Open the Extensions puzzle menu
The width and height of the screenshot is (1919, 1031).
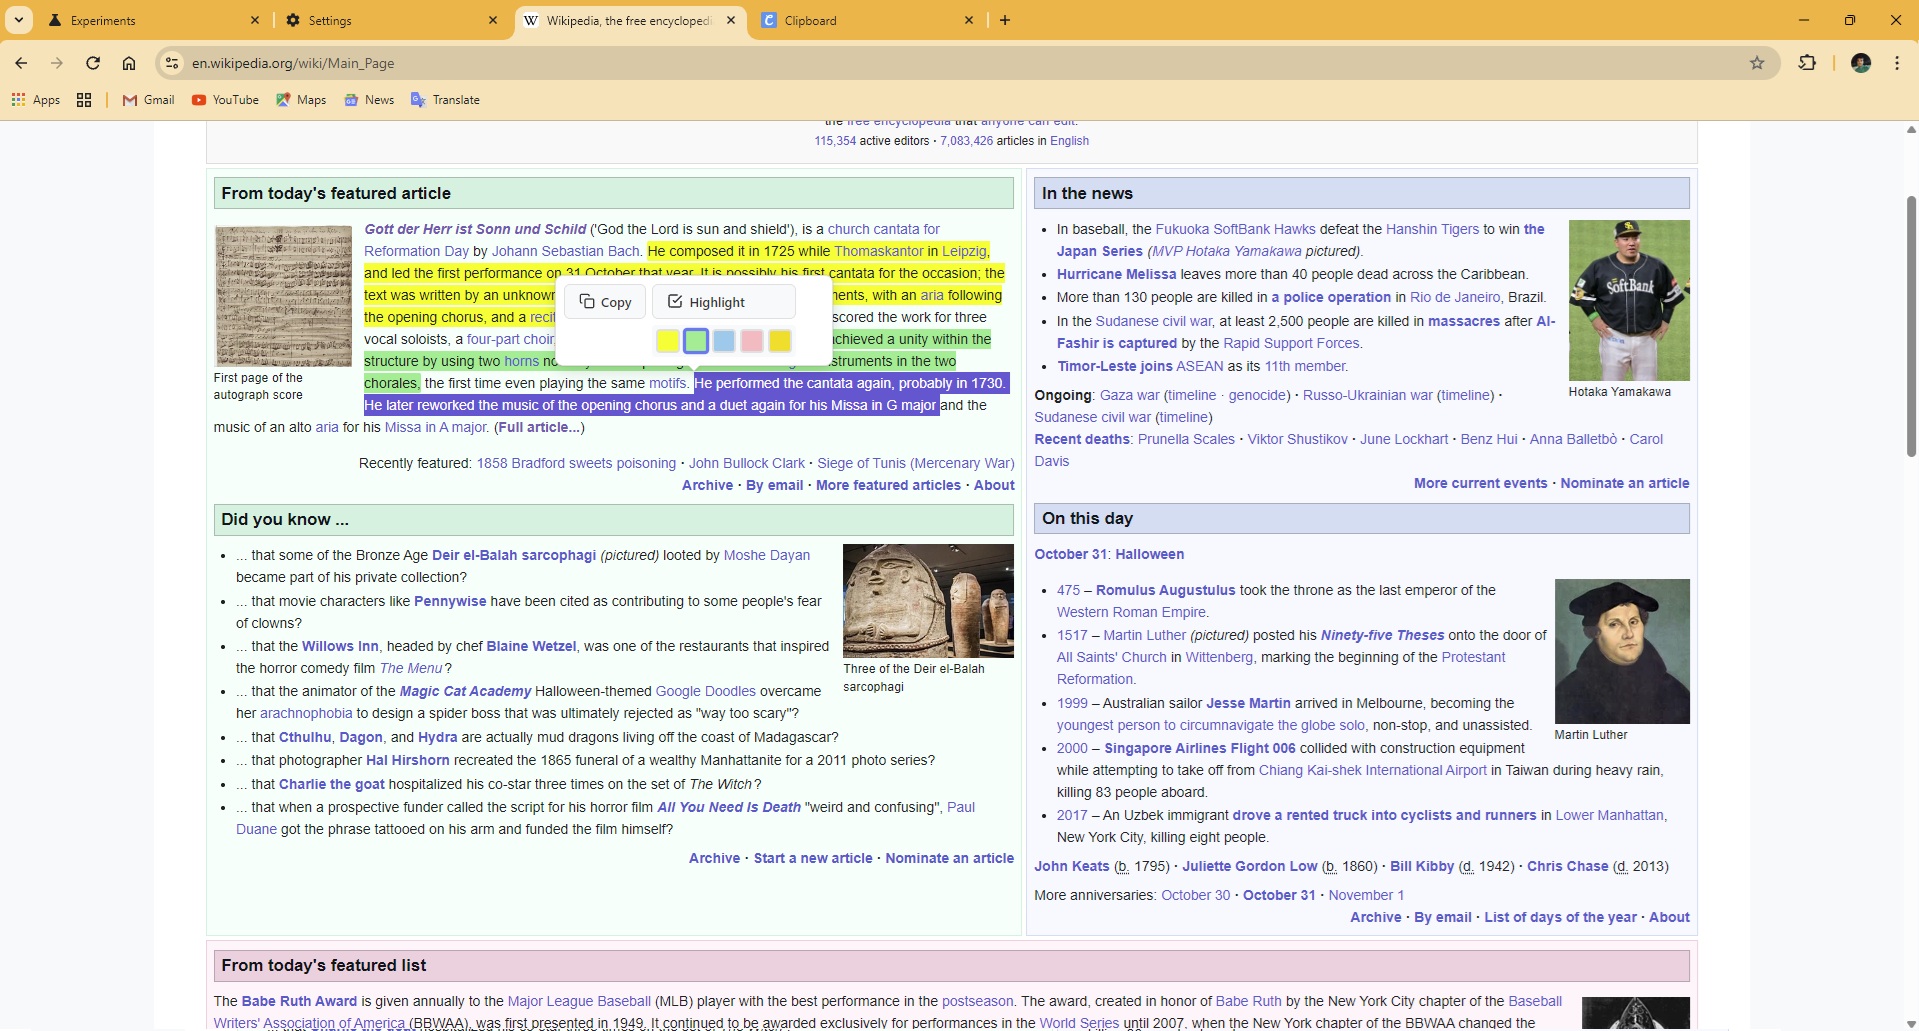[x=1807, y=63]
